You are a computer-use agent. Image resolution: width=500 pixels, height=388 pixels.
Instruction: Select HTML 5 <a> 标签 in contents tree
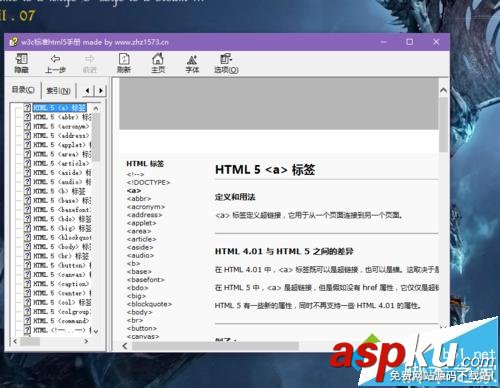tap(59, 108)
